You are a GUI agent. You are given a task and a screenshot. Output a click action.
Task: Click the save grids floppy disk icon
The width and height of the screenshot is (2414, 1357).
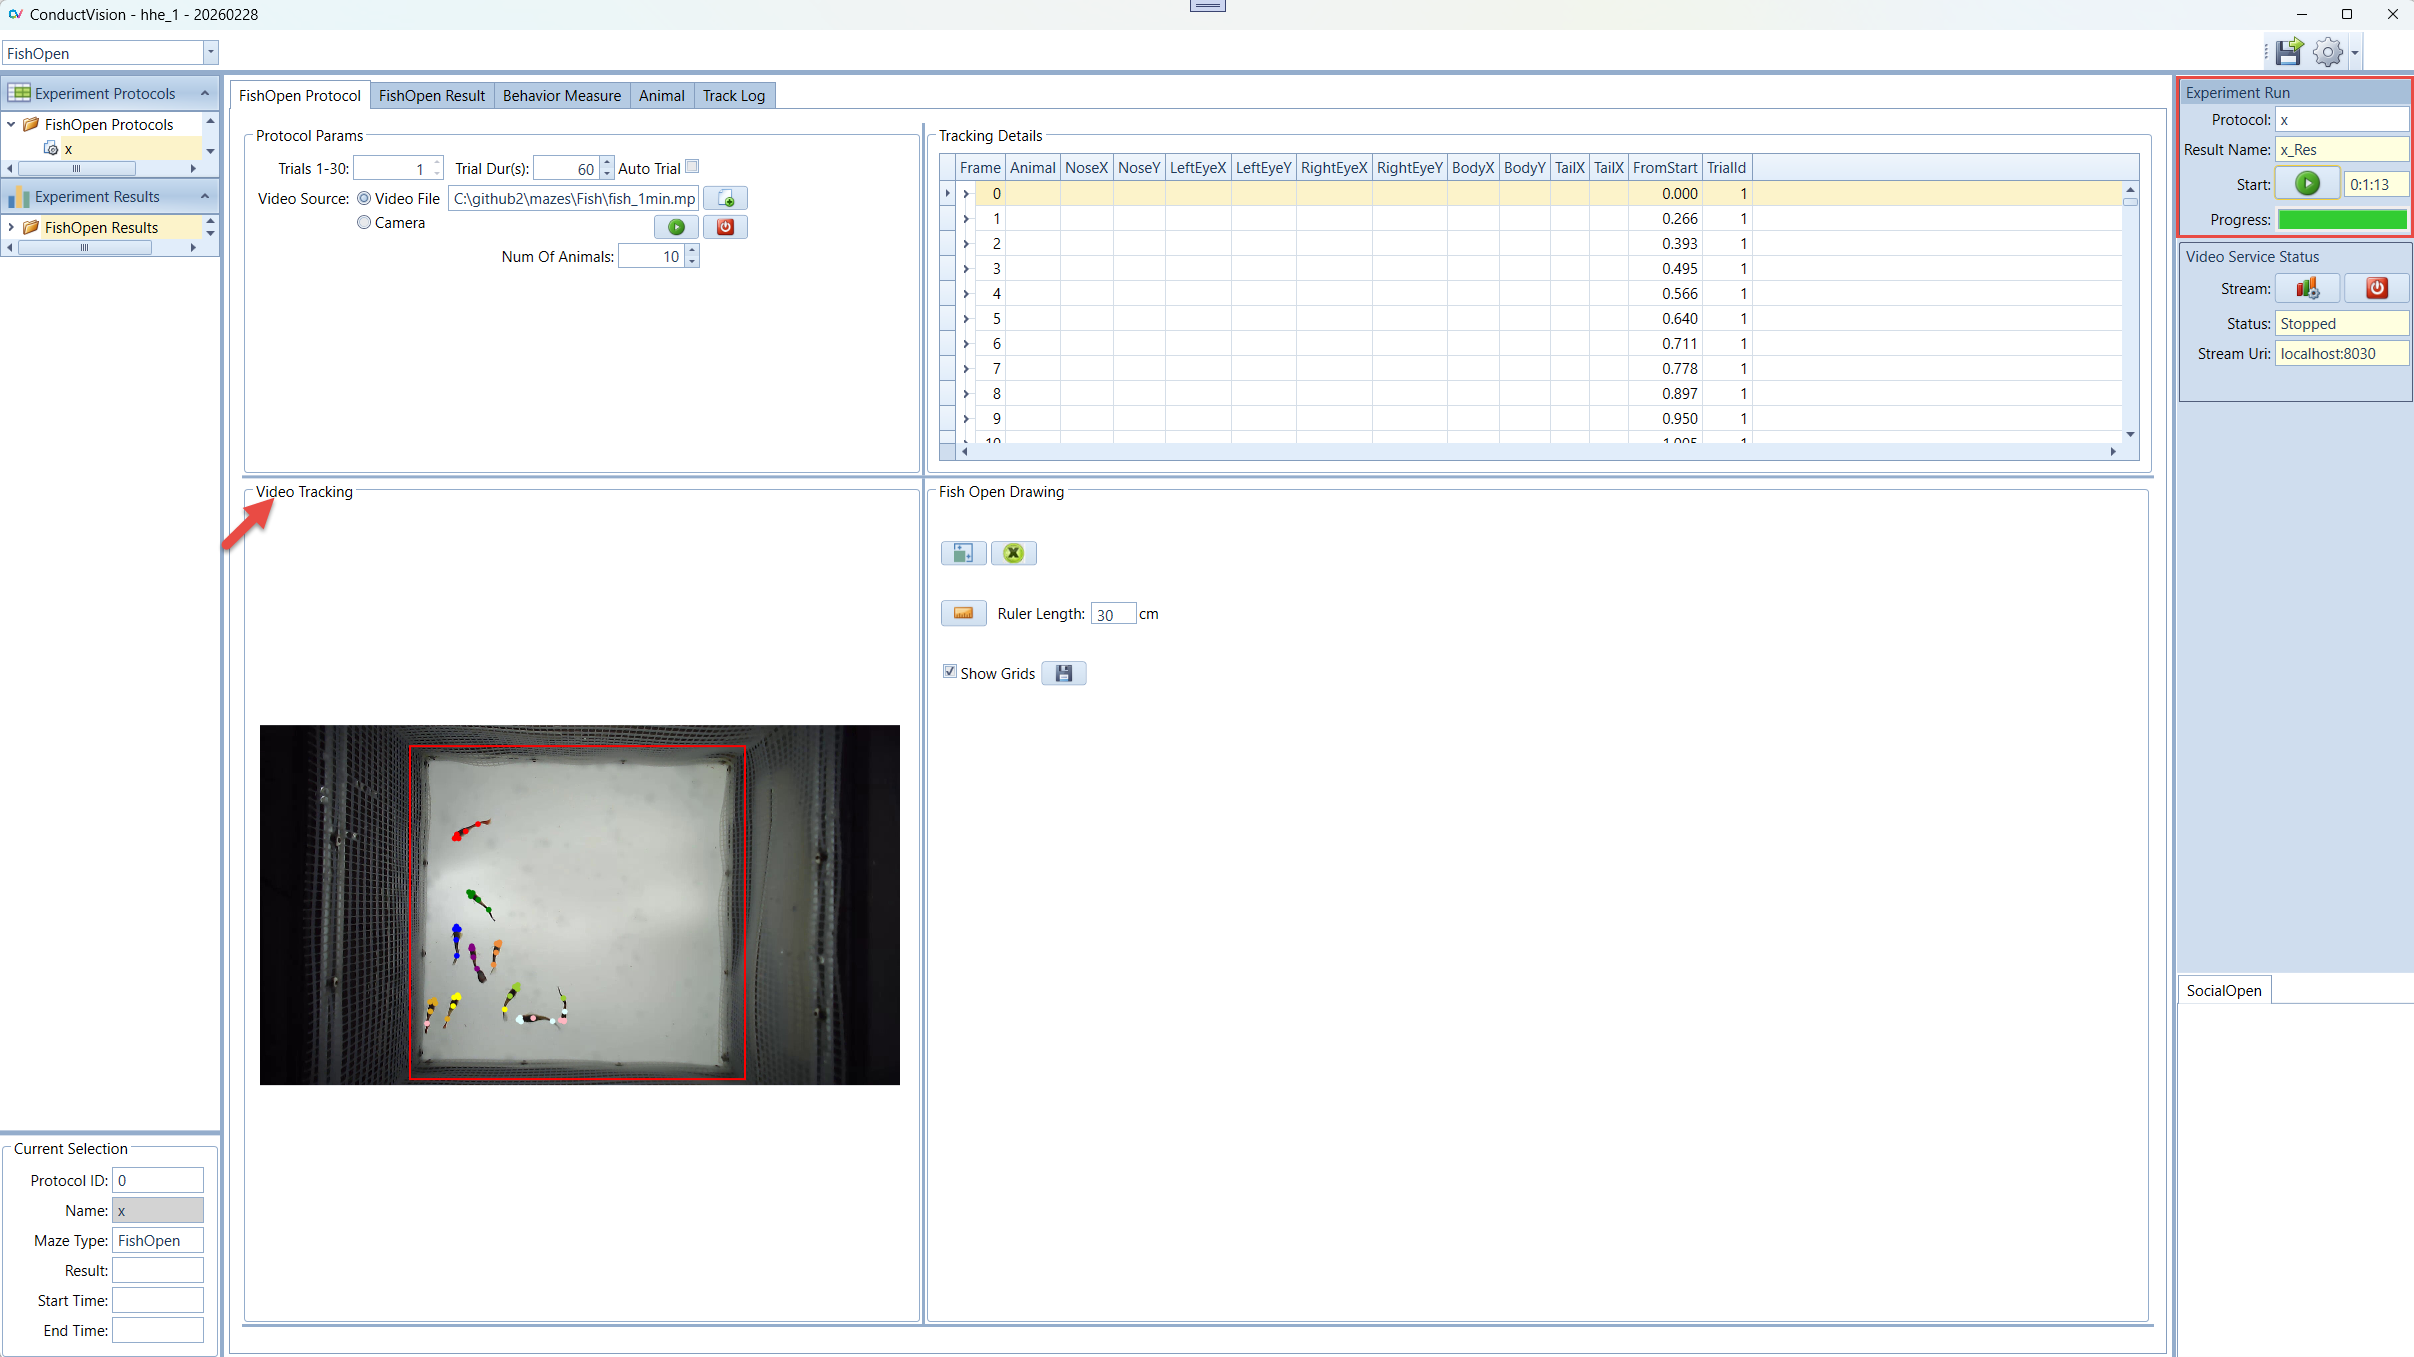coord(1063,673)
